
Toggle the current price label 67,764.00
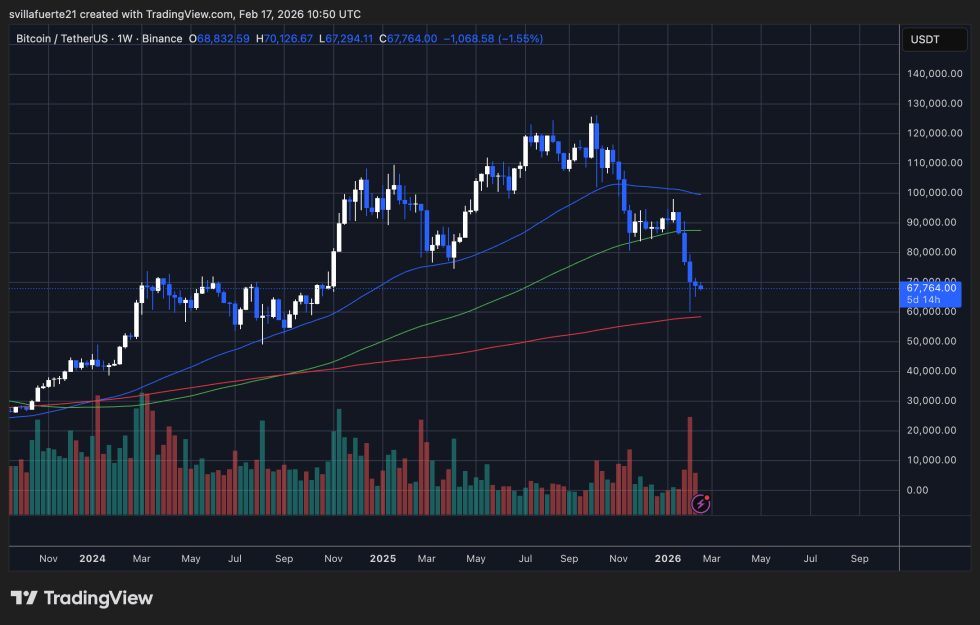[930, 288]
